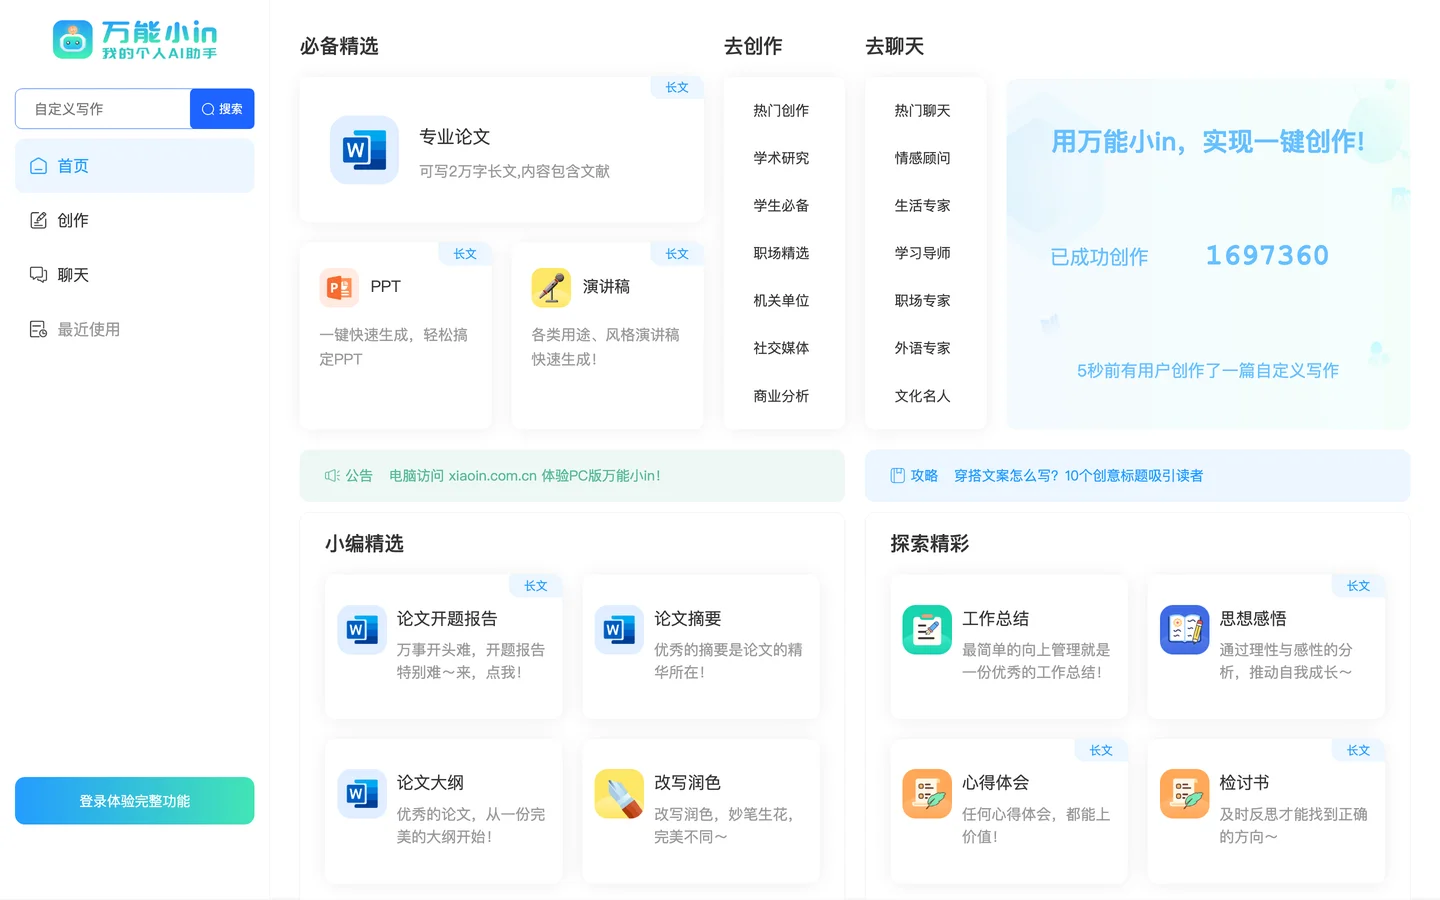1440x900 pixels.
Task: Select 商业分析 category
Action: click(781, 396)
